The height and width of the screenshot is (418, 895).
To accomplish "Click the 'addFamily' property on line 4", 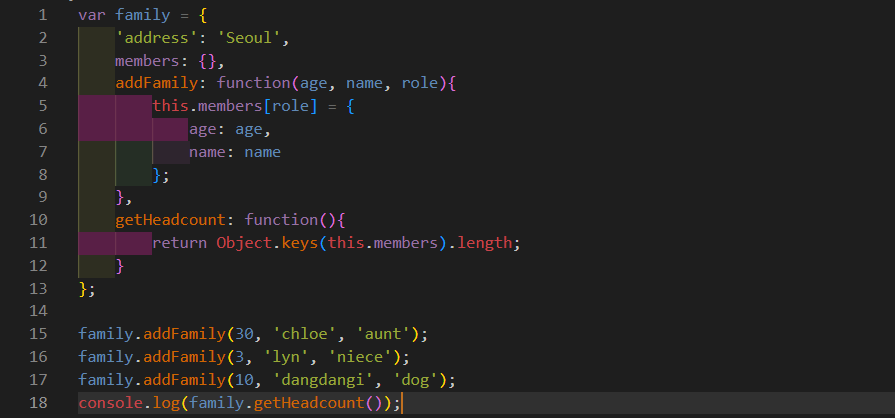I will pyautogui.click(x=156, y=83).
